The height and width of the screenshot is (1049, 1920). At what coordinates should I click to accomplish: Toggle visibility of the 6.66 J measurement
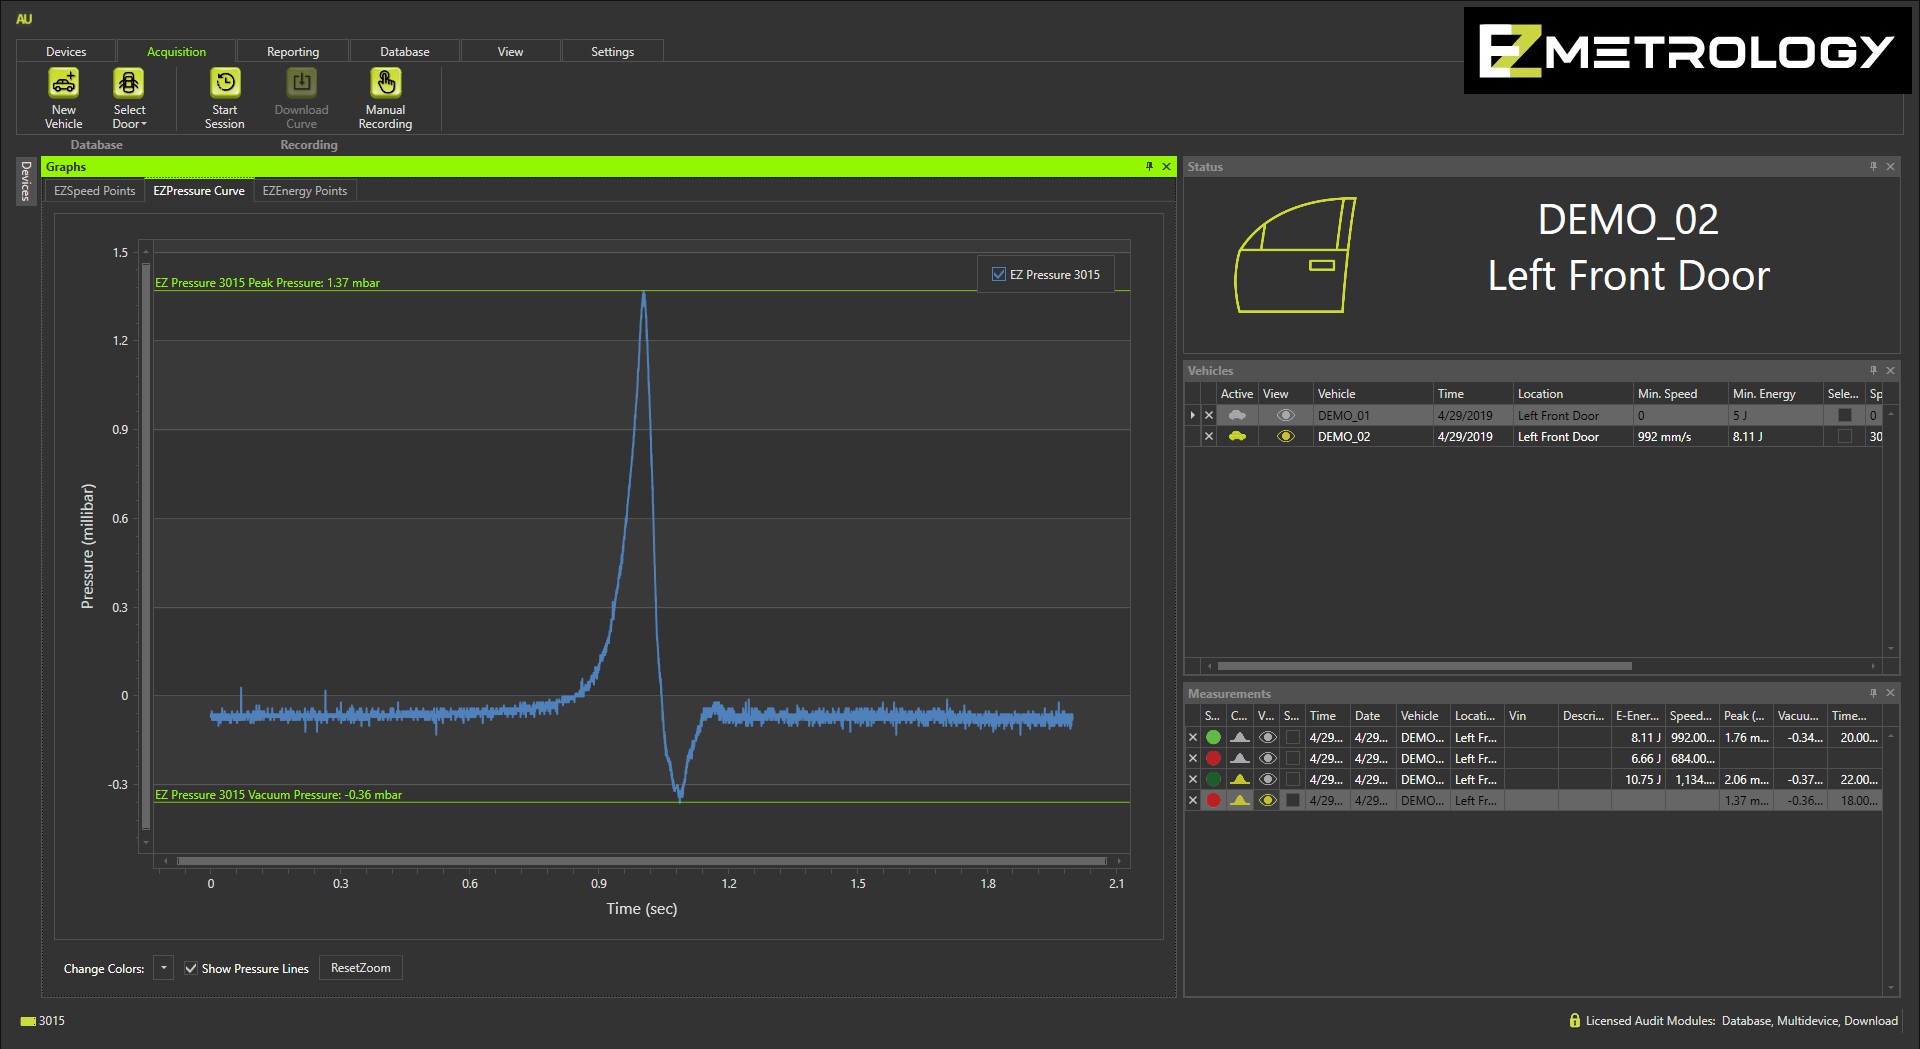[1267, 758]
